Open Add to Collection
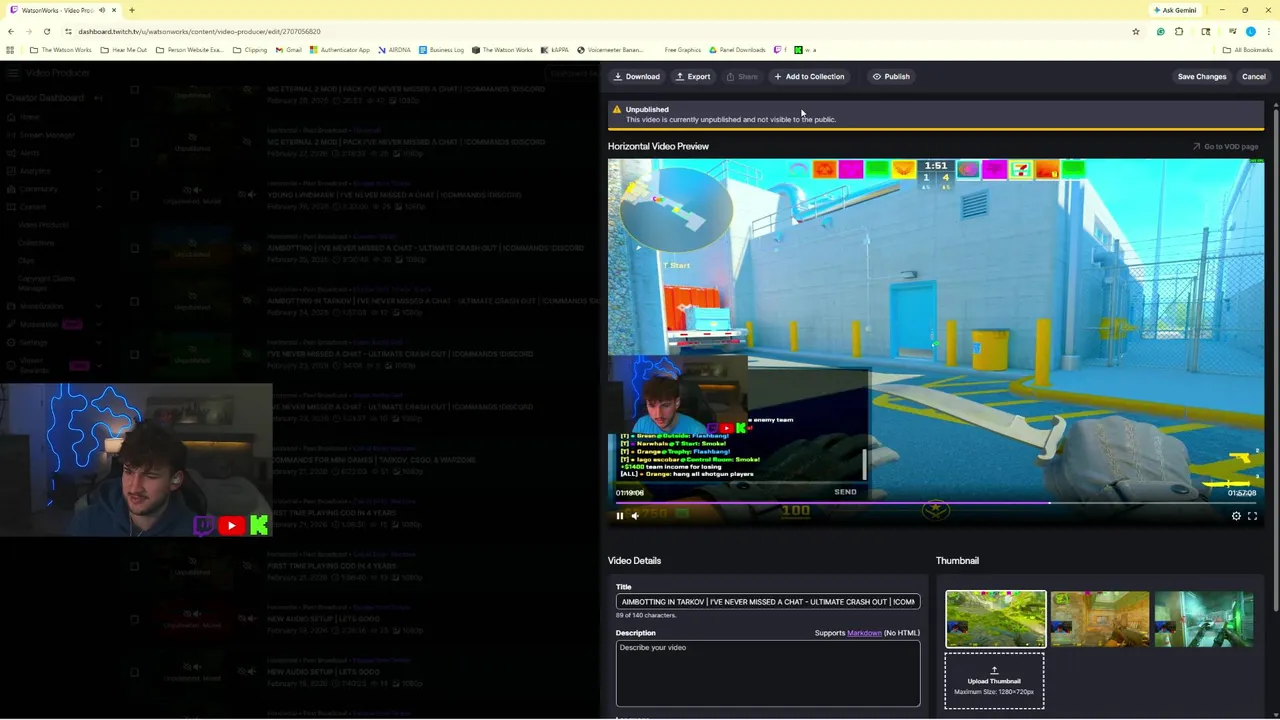The height and width of the screenshot is (720, 1280). 809,76
